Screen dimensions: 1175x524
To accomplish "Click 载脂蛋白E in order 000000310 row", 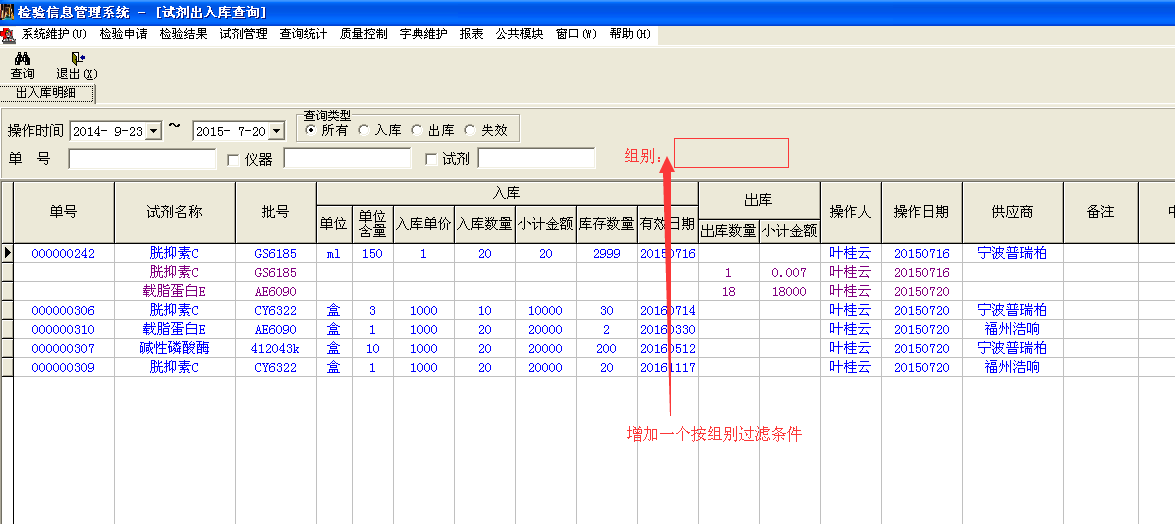I will [x=174, y=329].
